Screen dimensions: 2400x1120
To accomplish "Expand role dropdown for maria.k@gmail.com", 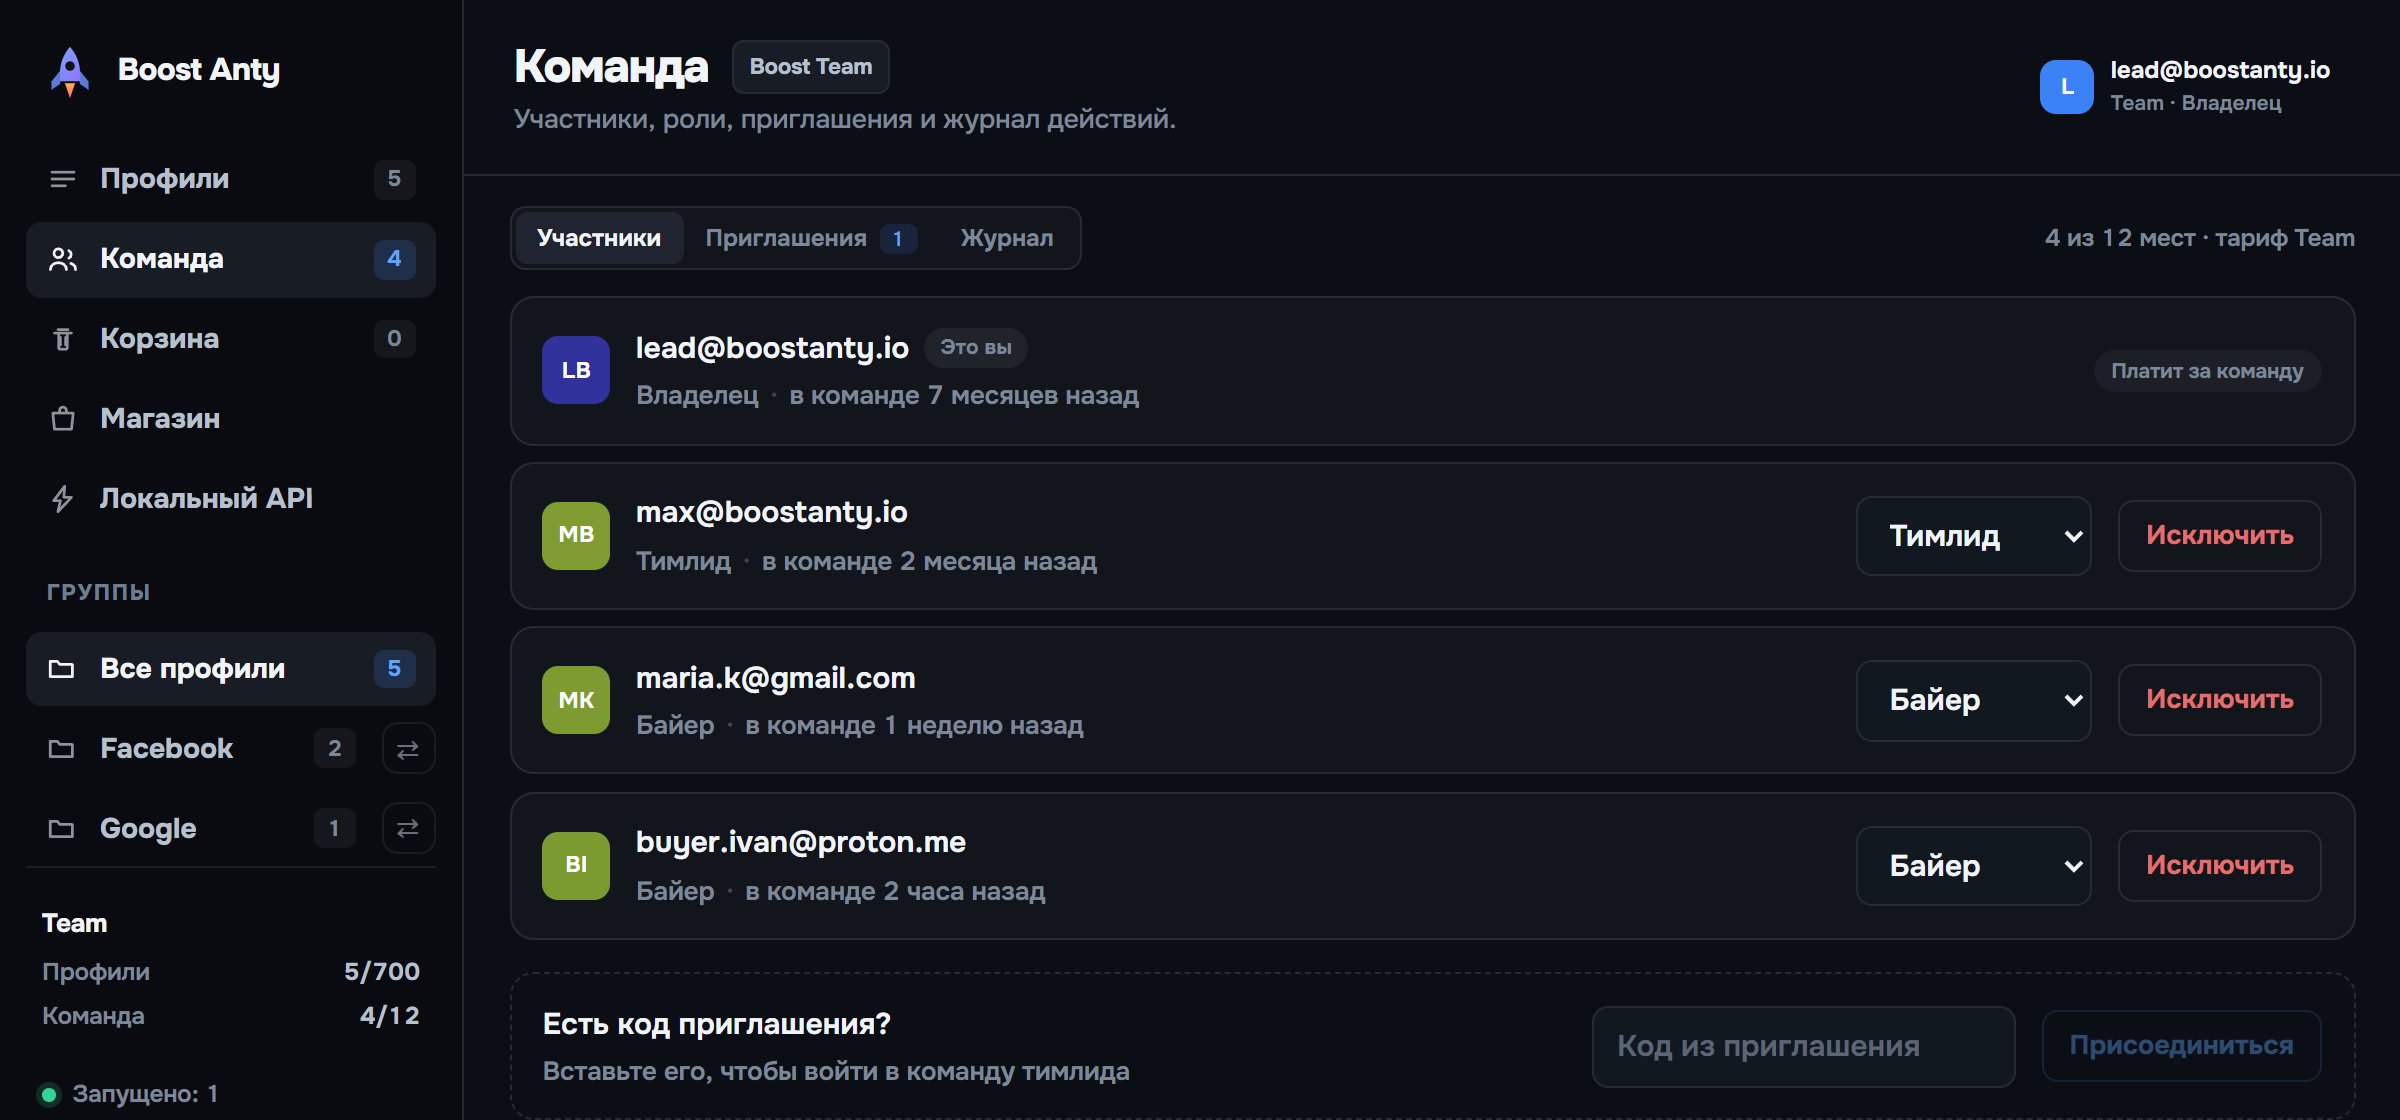I will (1973, 700).
